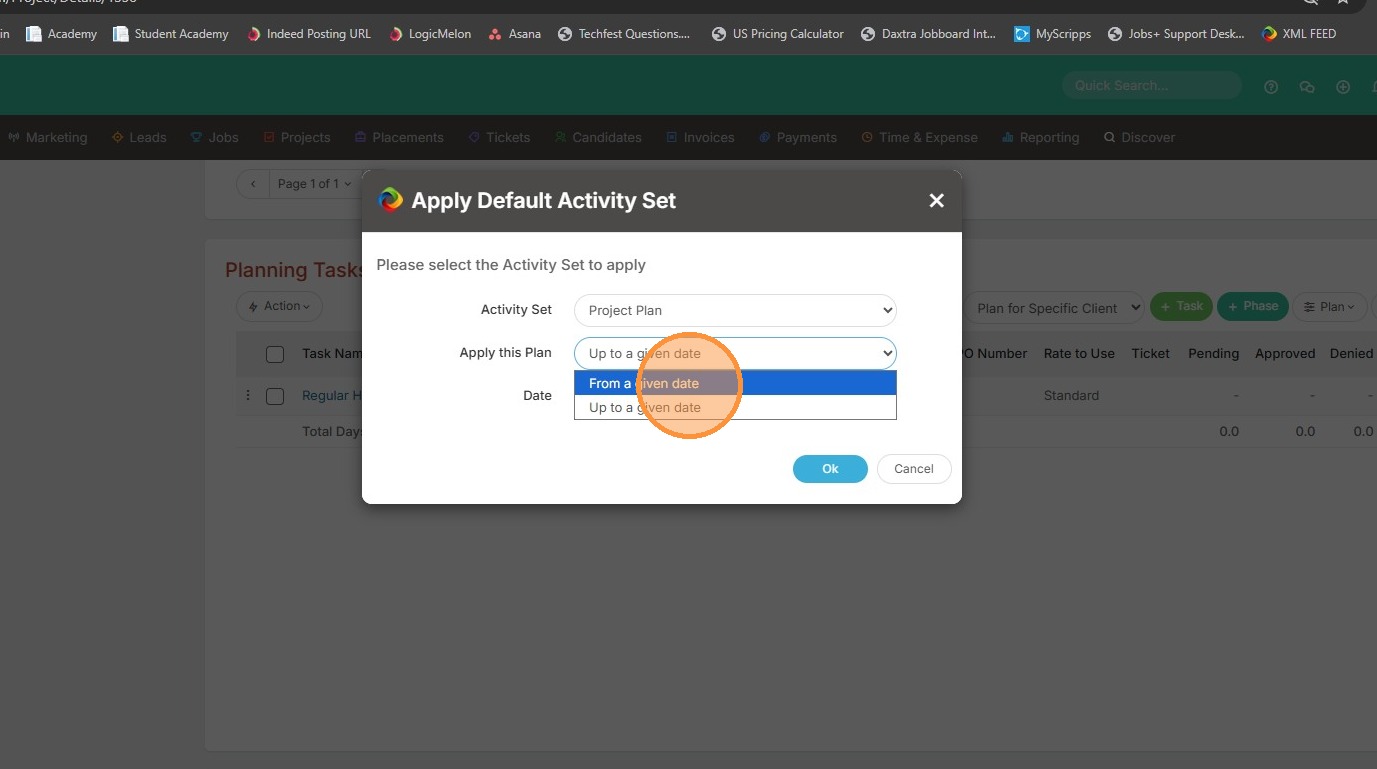Go to the Placements menu
Viewport: 1377px width, 769px height.
(x=398, y=138)
